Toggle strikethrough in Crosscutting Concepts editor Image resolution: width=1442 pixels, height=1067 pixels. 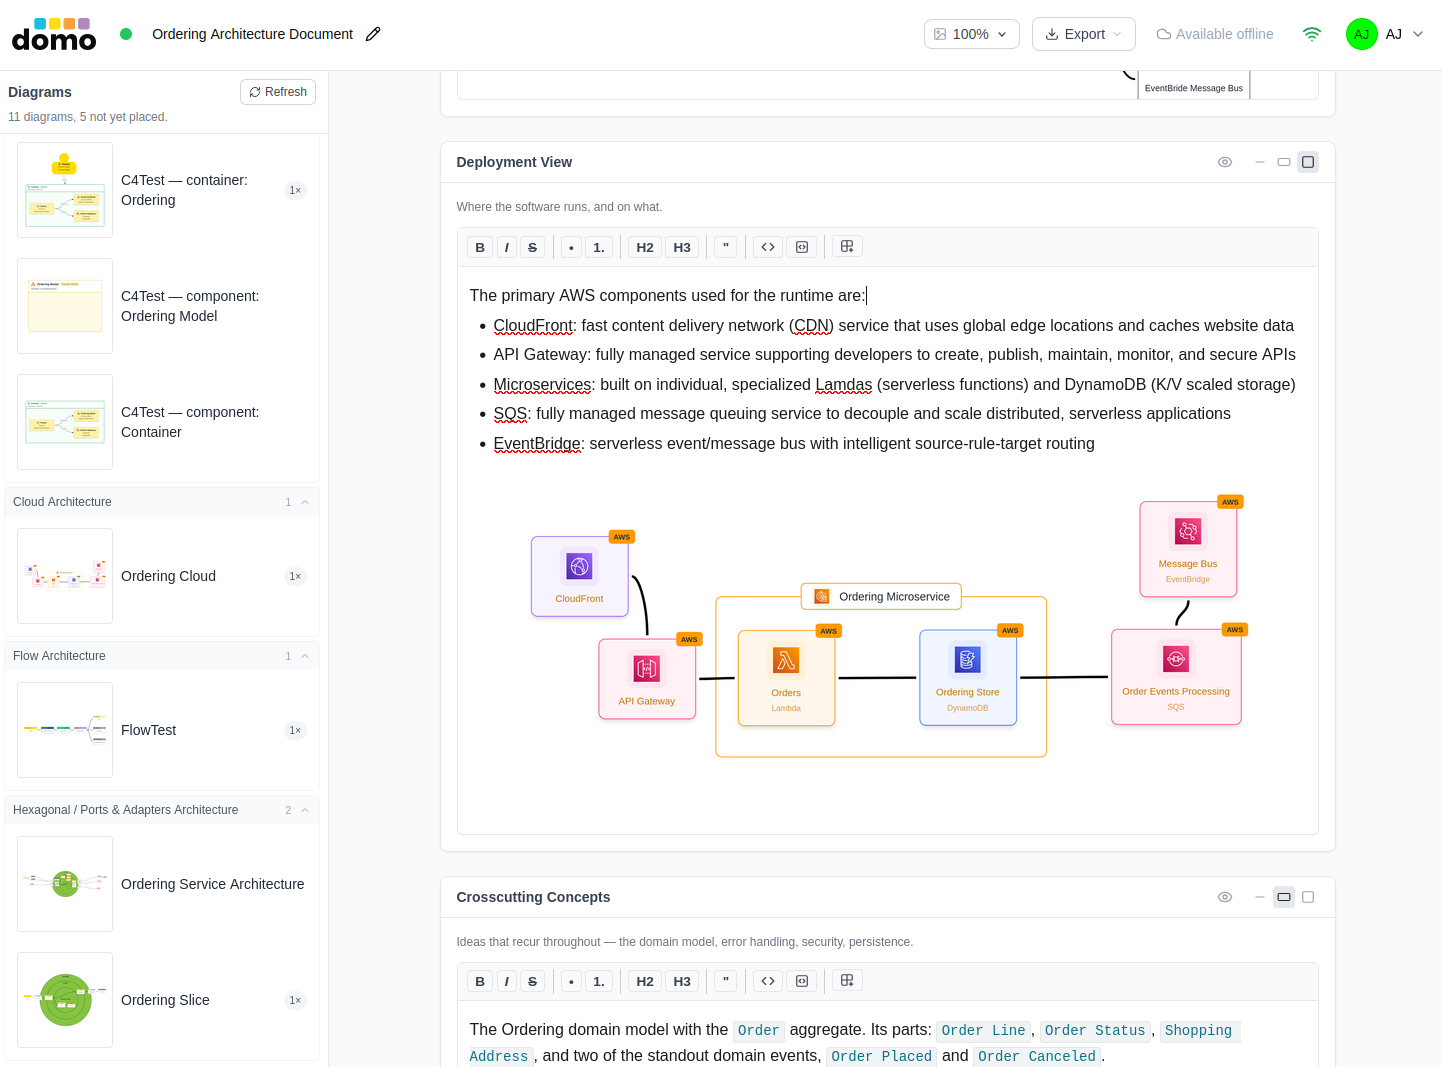click(533, 981)
